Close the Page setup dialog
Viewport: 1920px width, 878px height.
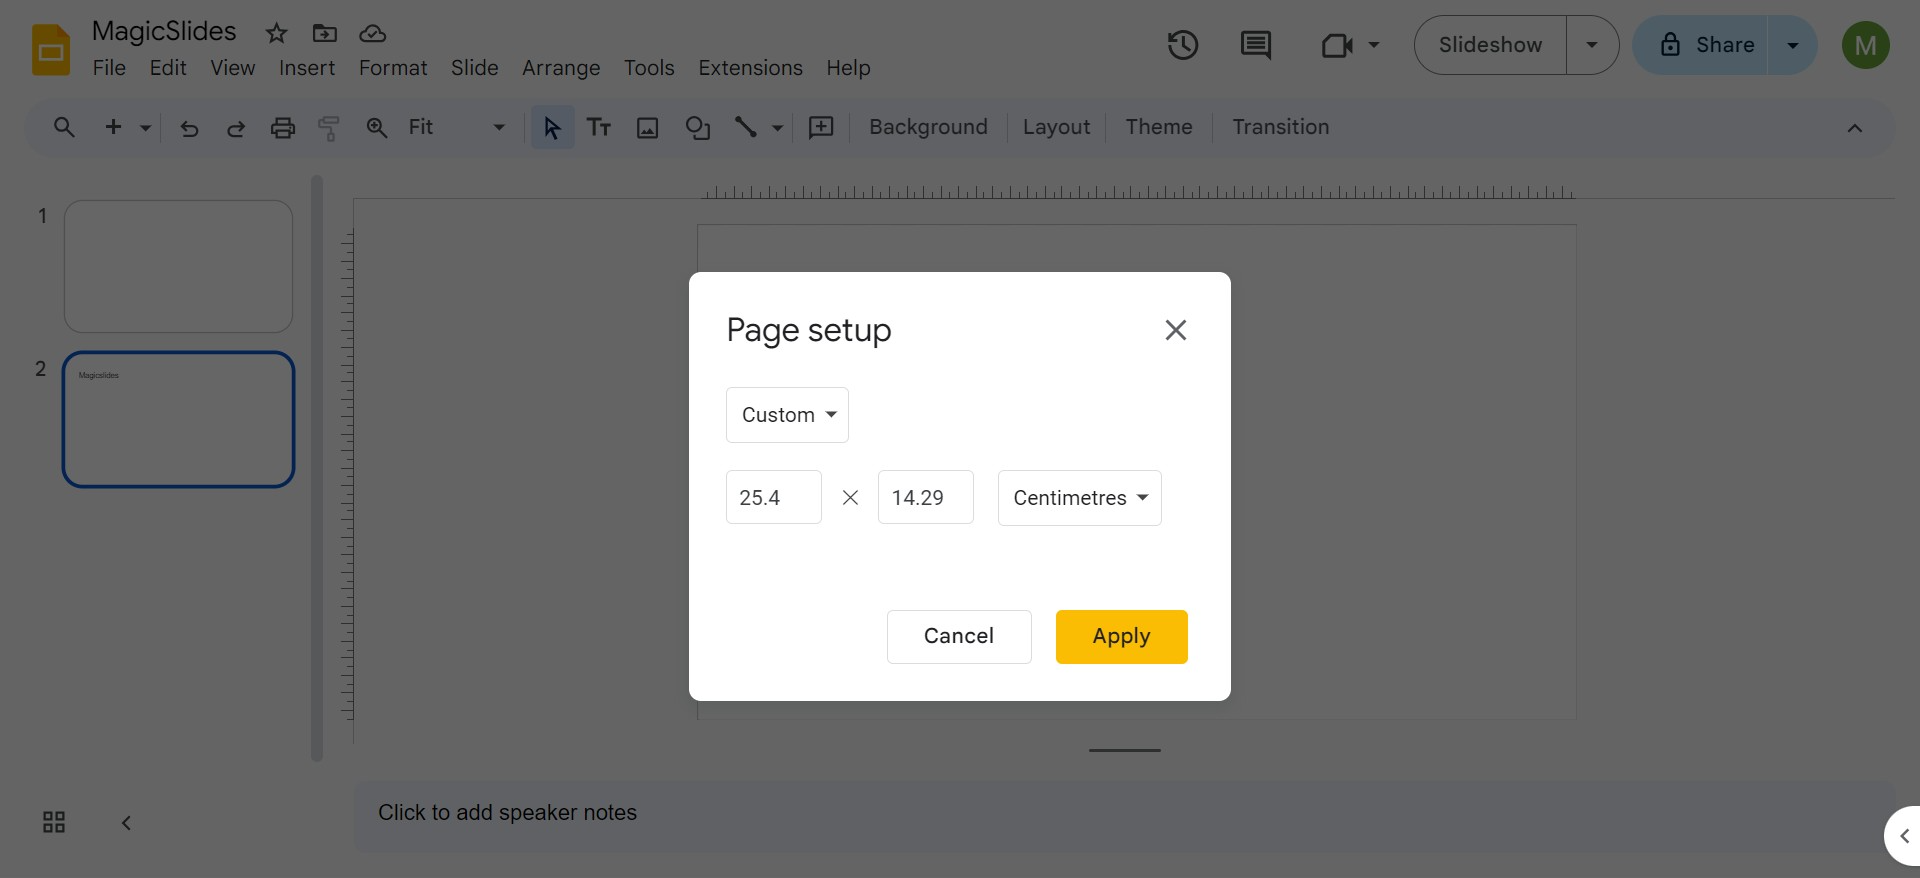pyautogui.click(x=1176, y=330)
